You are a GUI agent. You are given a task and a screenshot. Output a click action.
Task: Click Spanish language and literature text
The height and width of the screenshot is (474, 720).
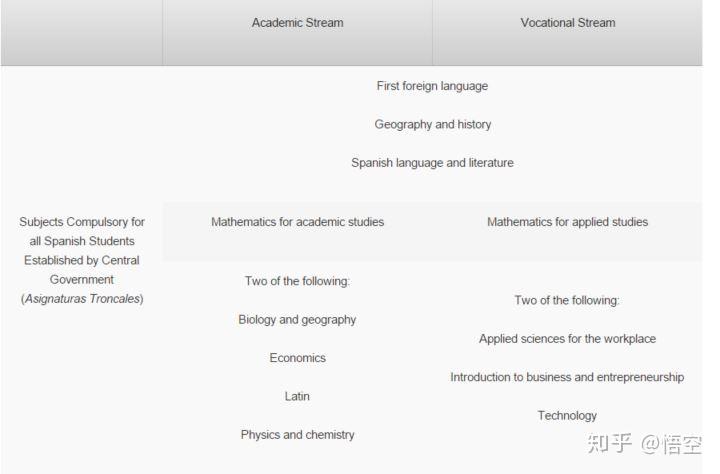[432, 163]
